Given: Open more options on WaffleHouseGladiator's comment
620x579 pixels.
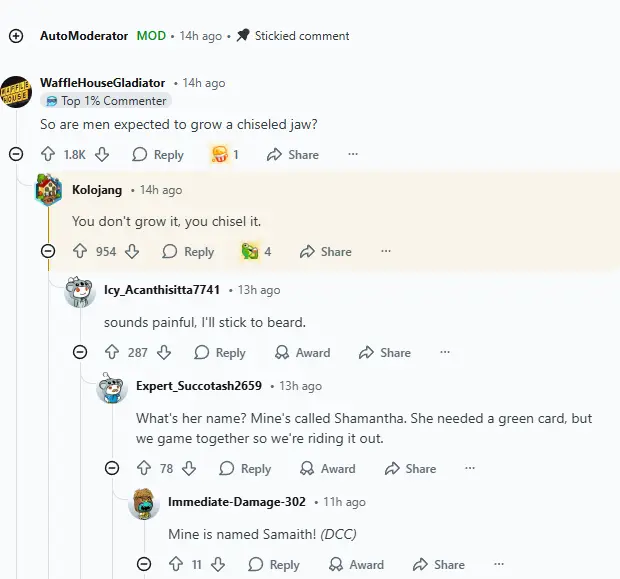Looking at the screenshot, I should click(x=352, y=155).
